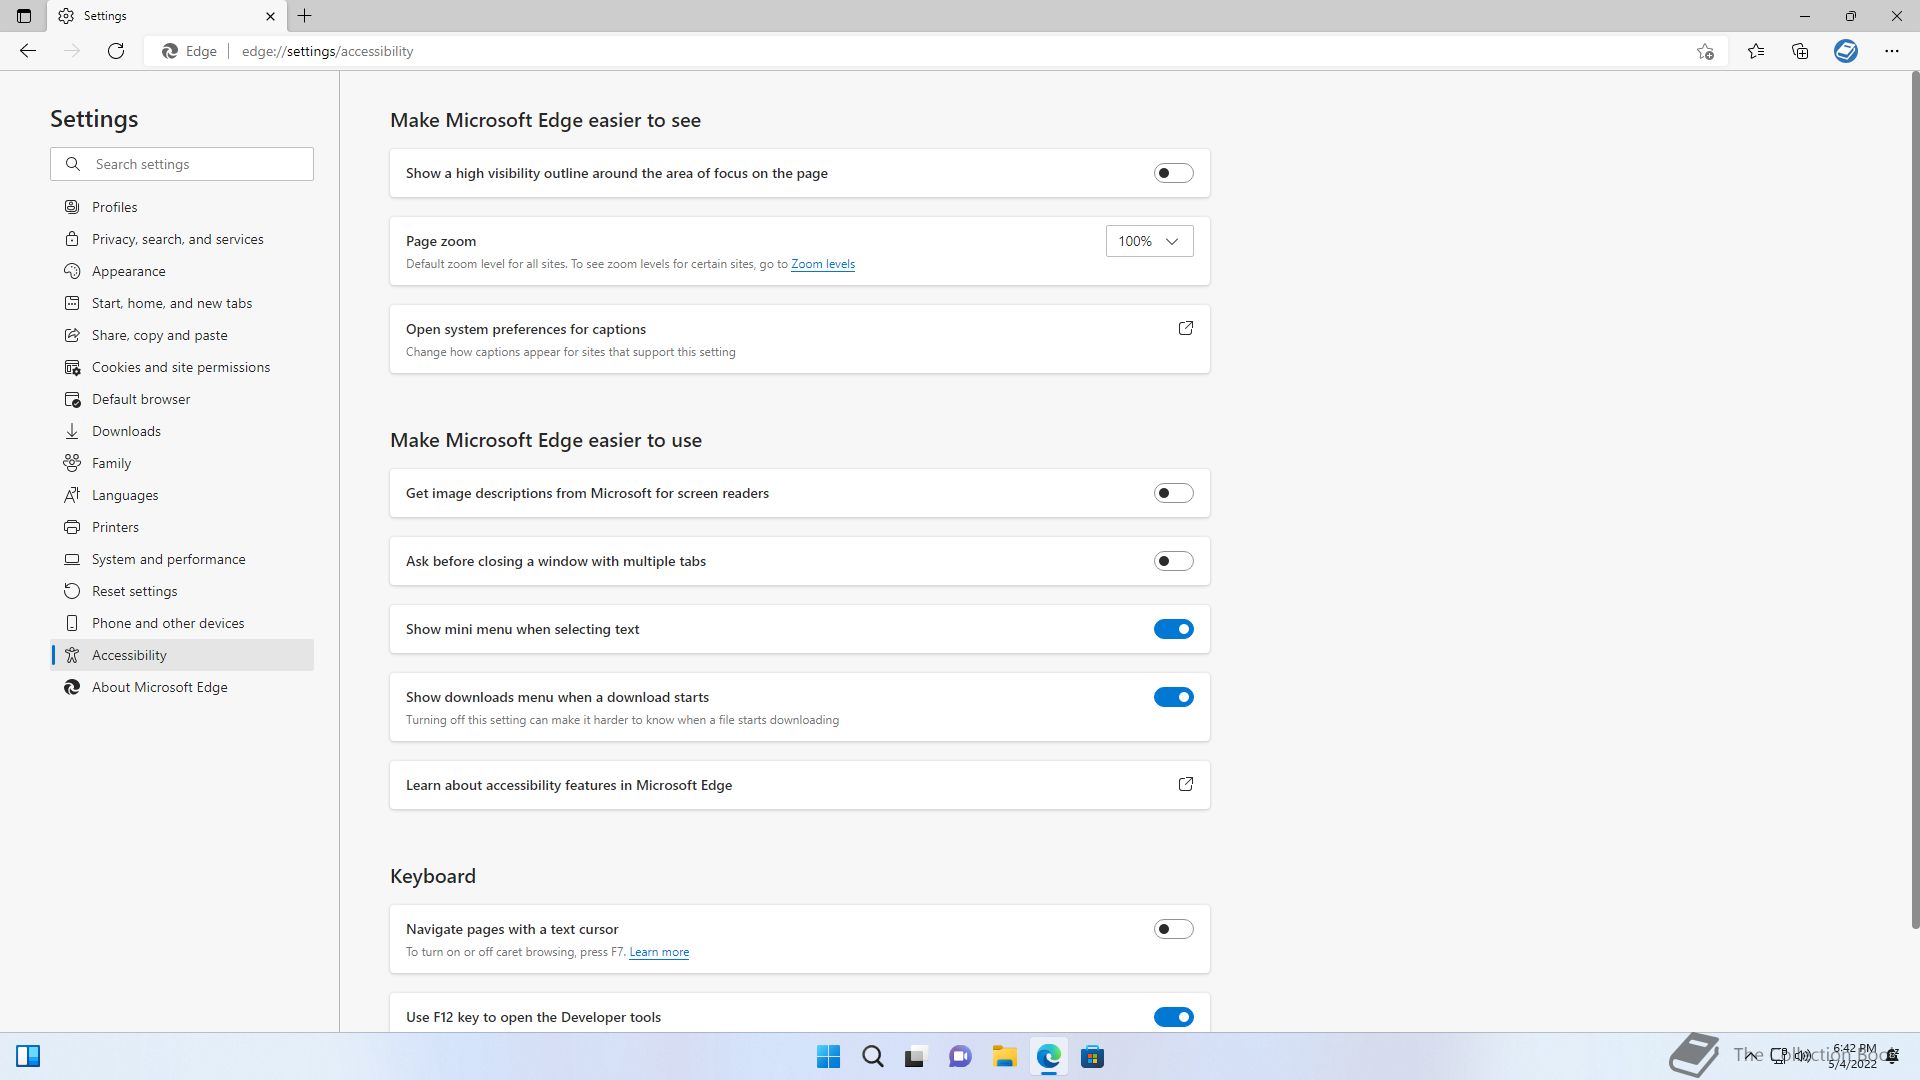Open Cookies and site permissions

point(182,367)
